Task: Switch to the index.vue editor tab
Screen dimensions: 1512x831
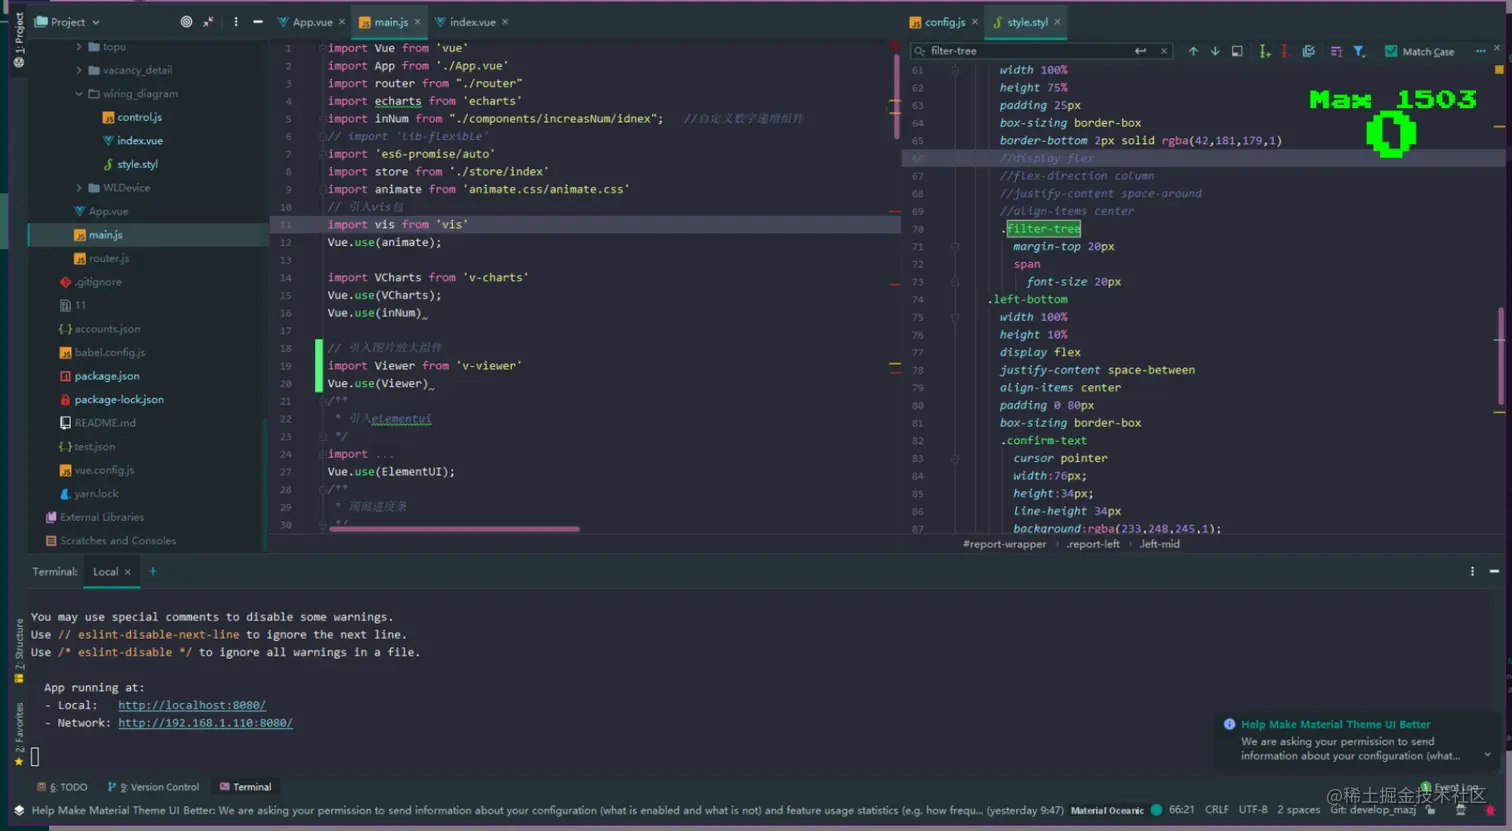Action: 472,22
